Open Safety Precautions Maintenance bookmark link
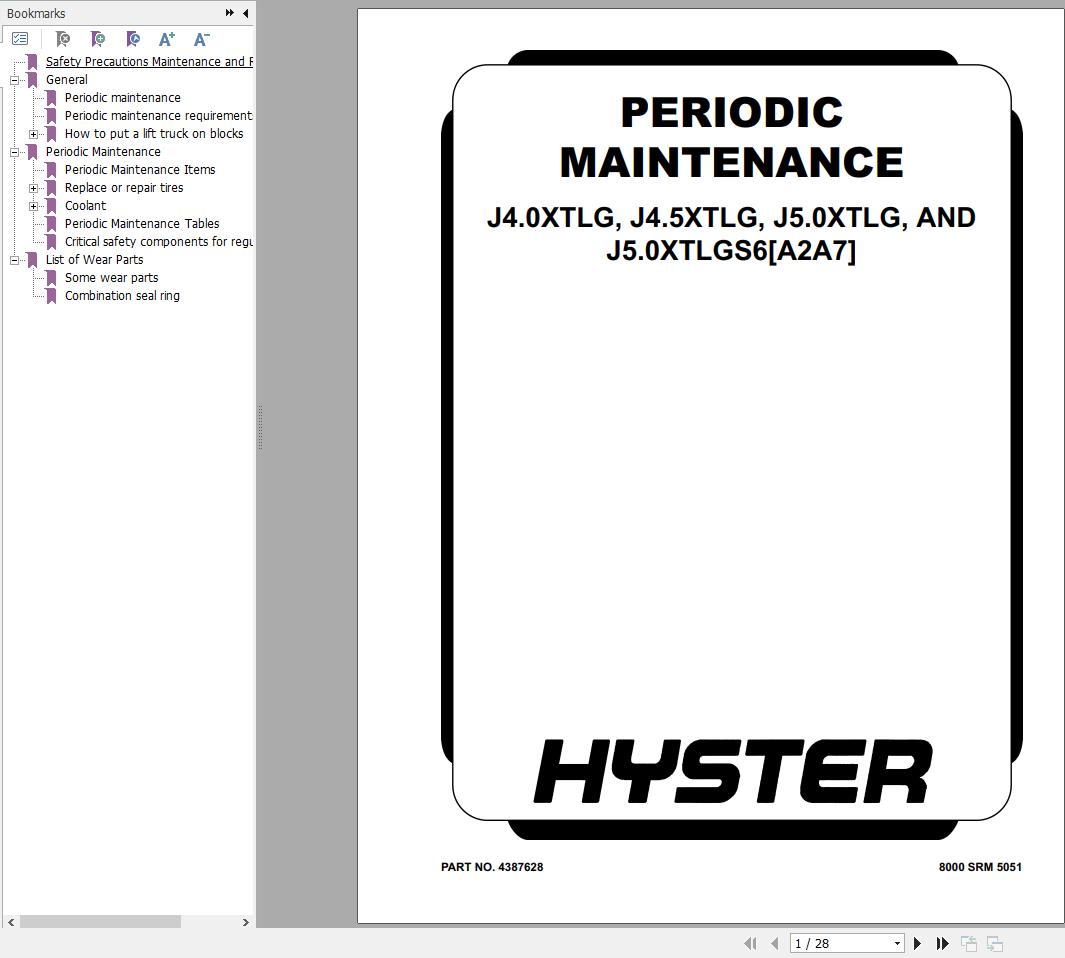 coord(148,62)
